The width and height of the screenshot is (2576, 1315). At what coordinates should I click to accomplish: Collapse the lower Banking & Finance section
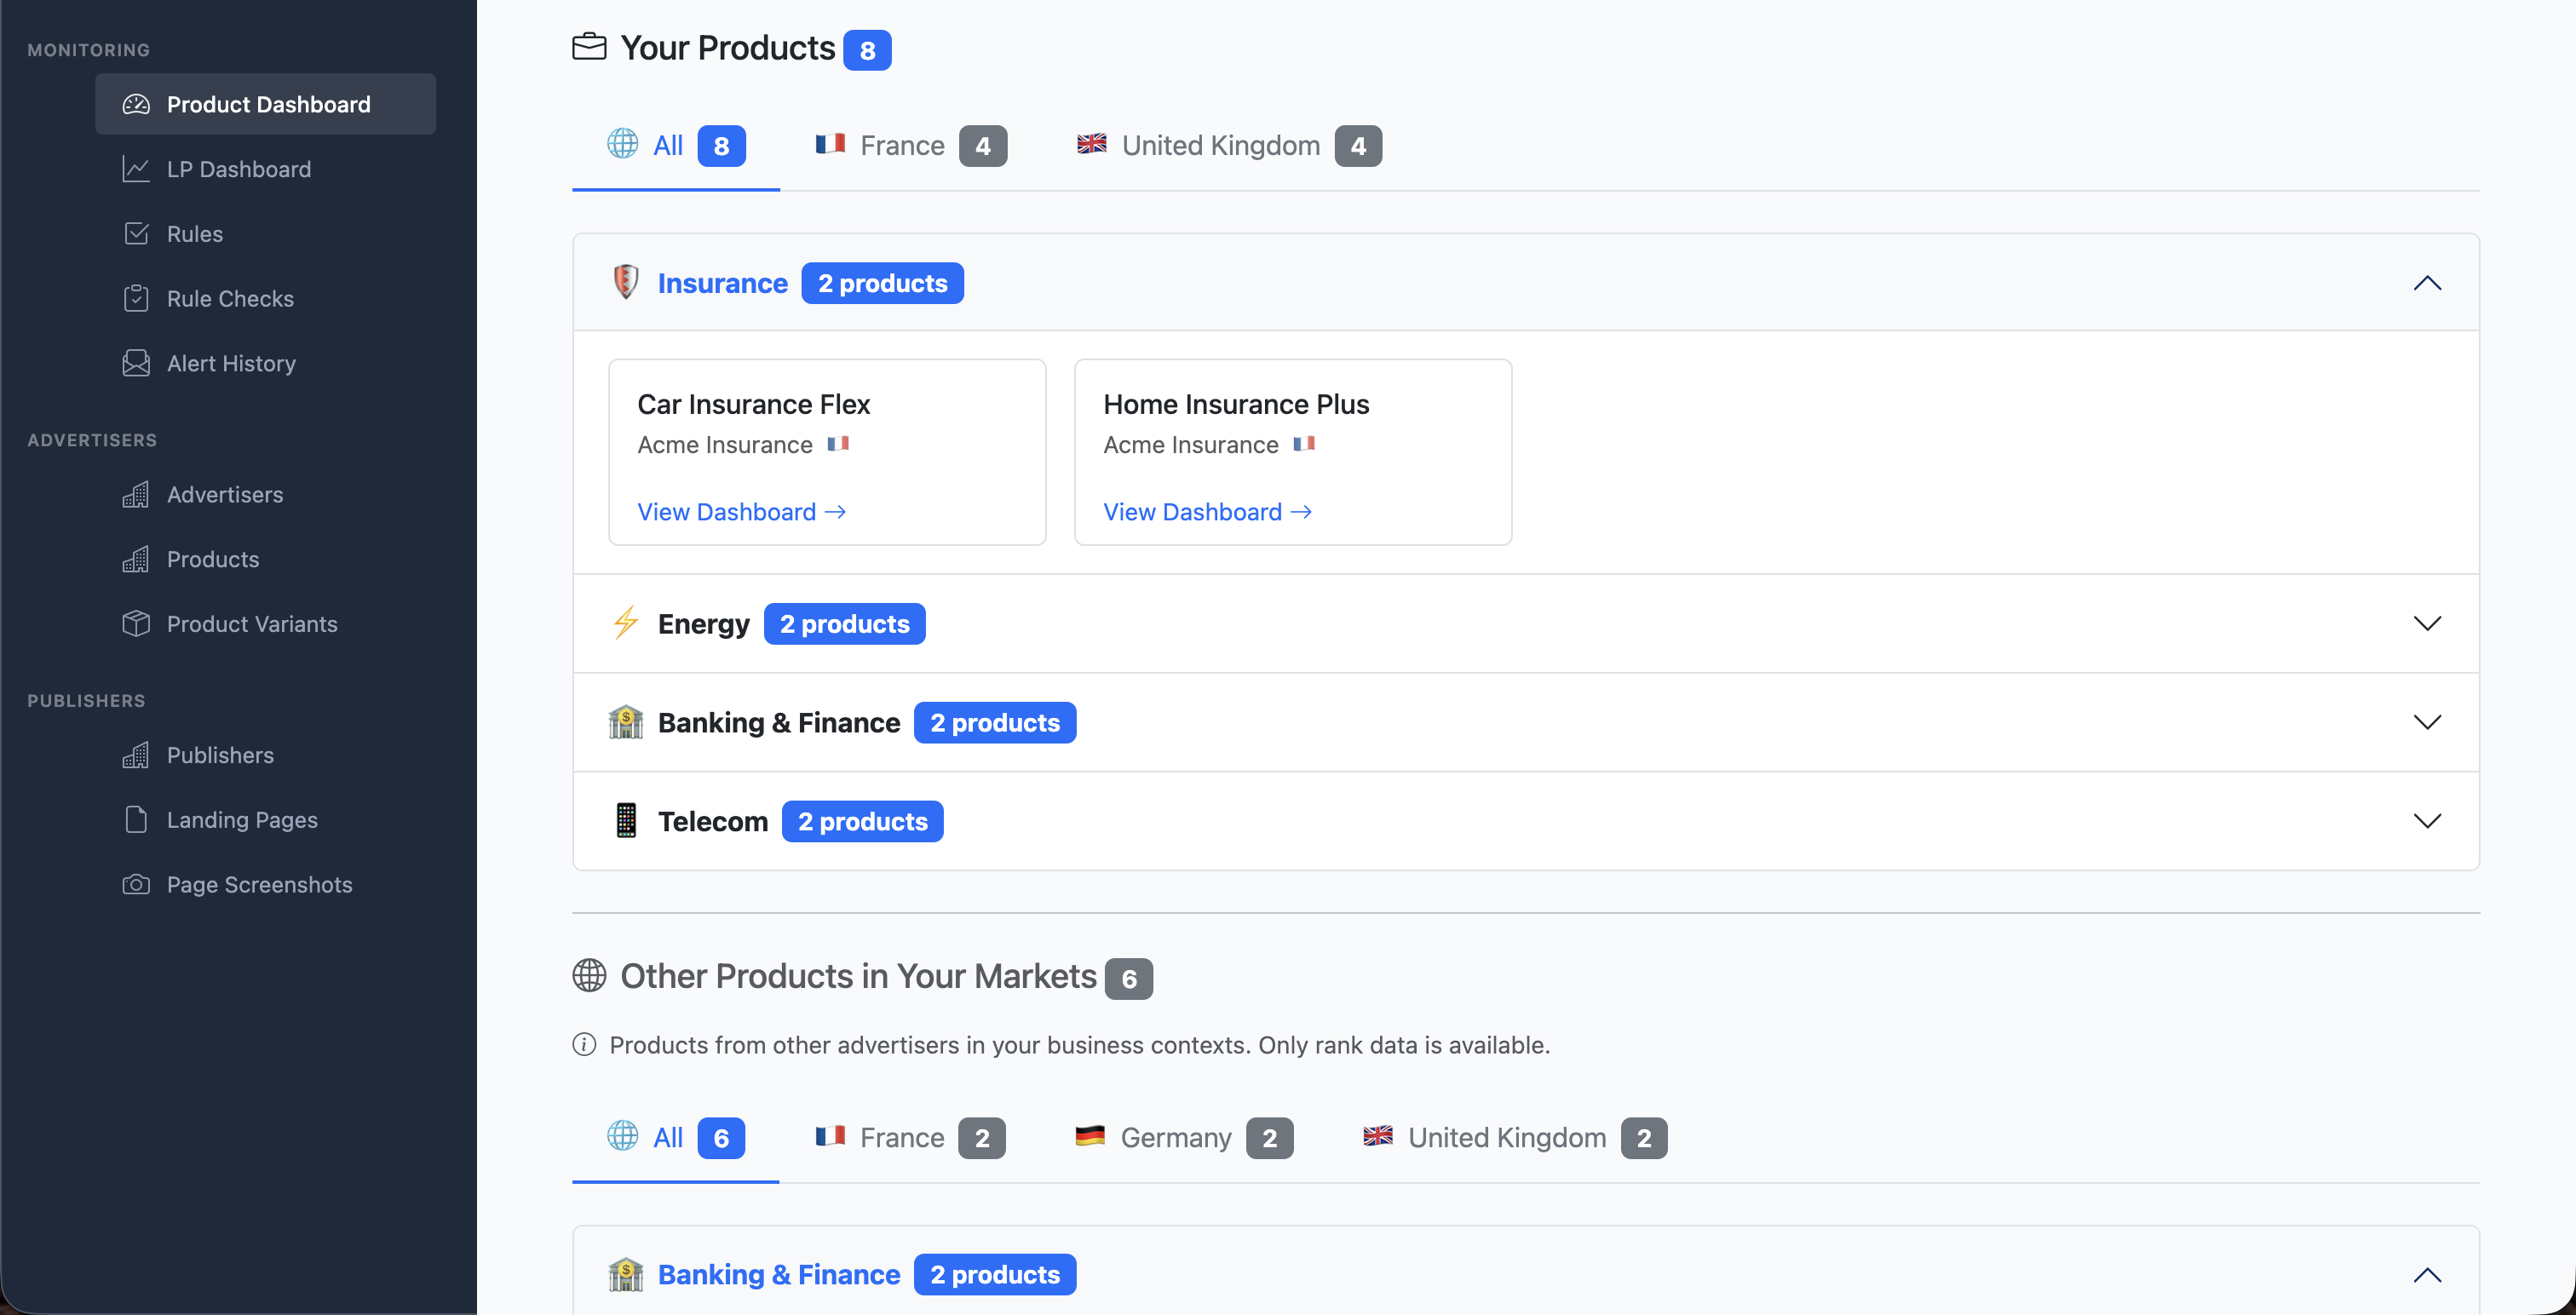(2429, 1274)
